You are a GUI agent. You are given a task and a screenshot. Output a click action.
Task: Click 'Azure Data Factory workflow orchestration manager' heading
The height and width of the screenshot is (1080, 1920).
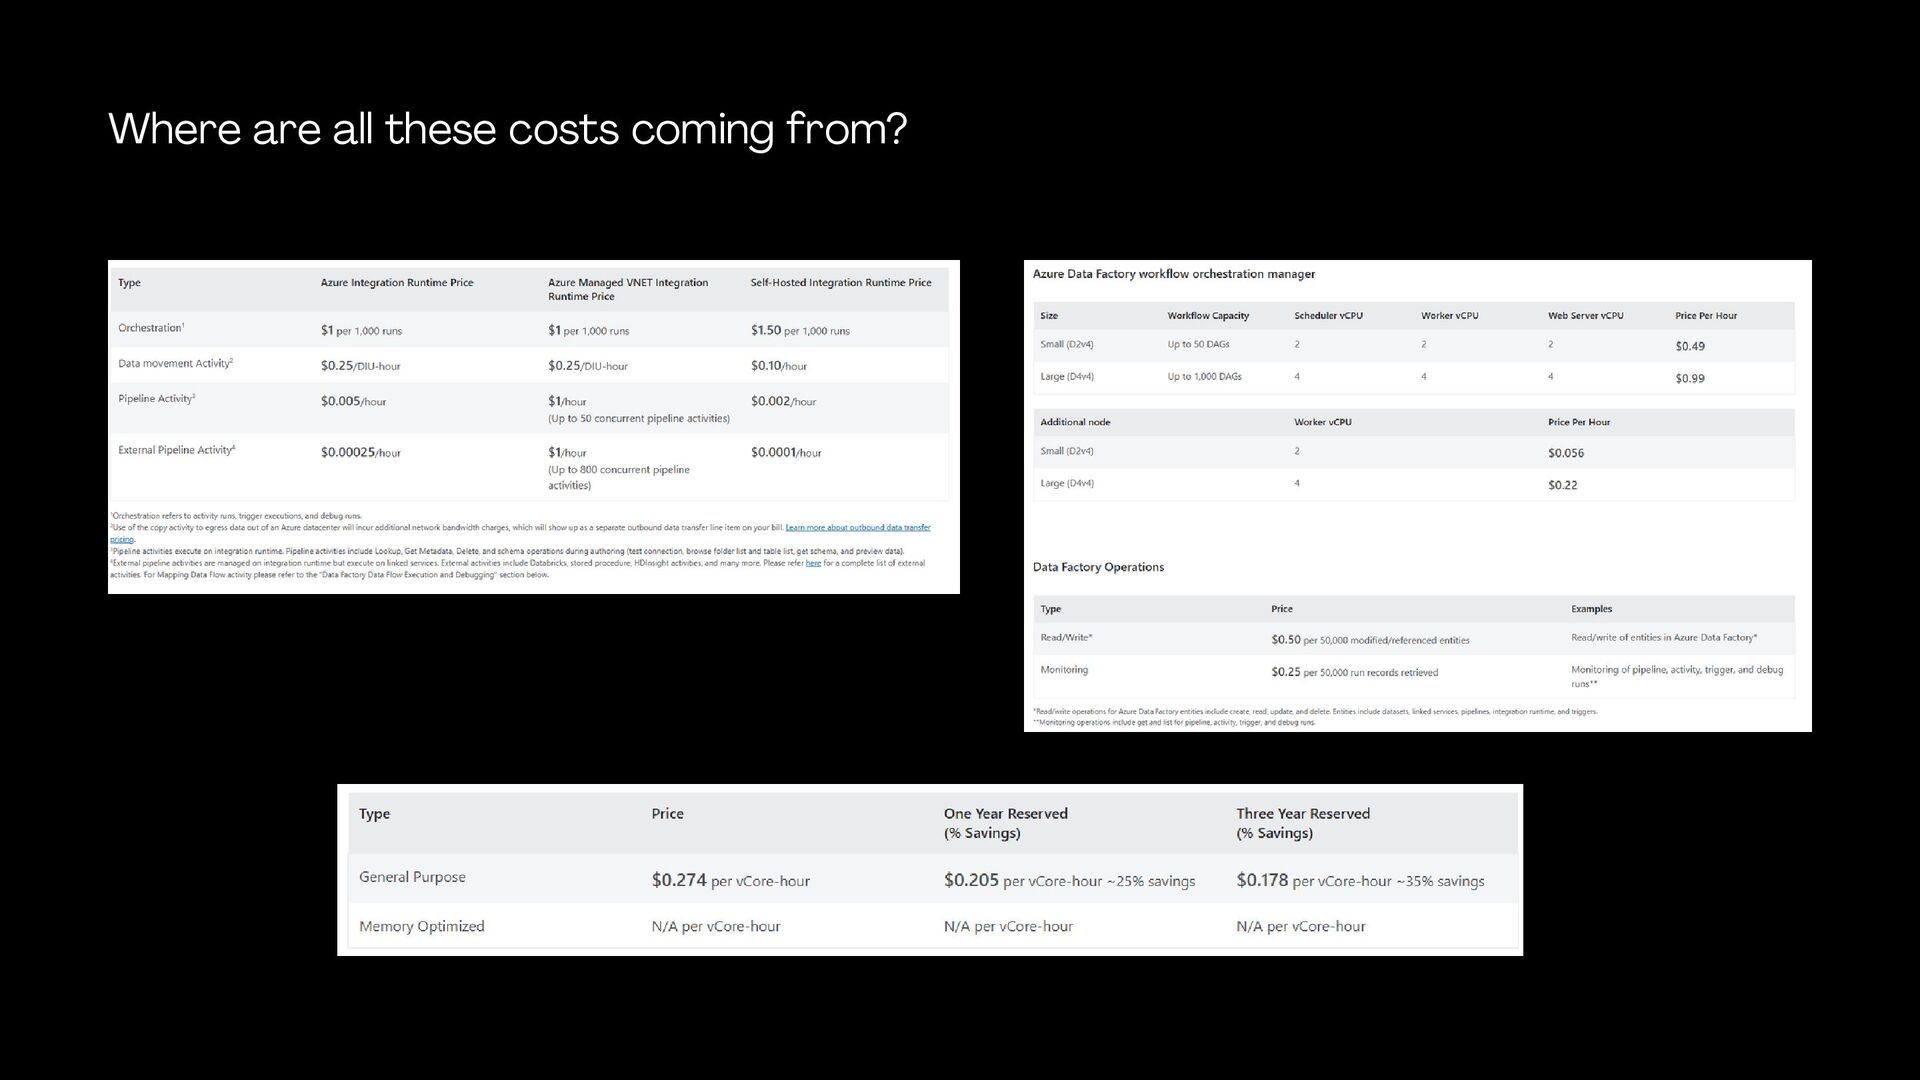[1173, 274]
